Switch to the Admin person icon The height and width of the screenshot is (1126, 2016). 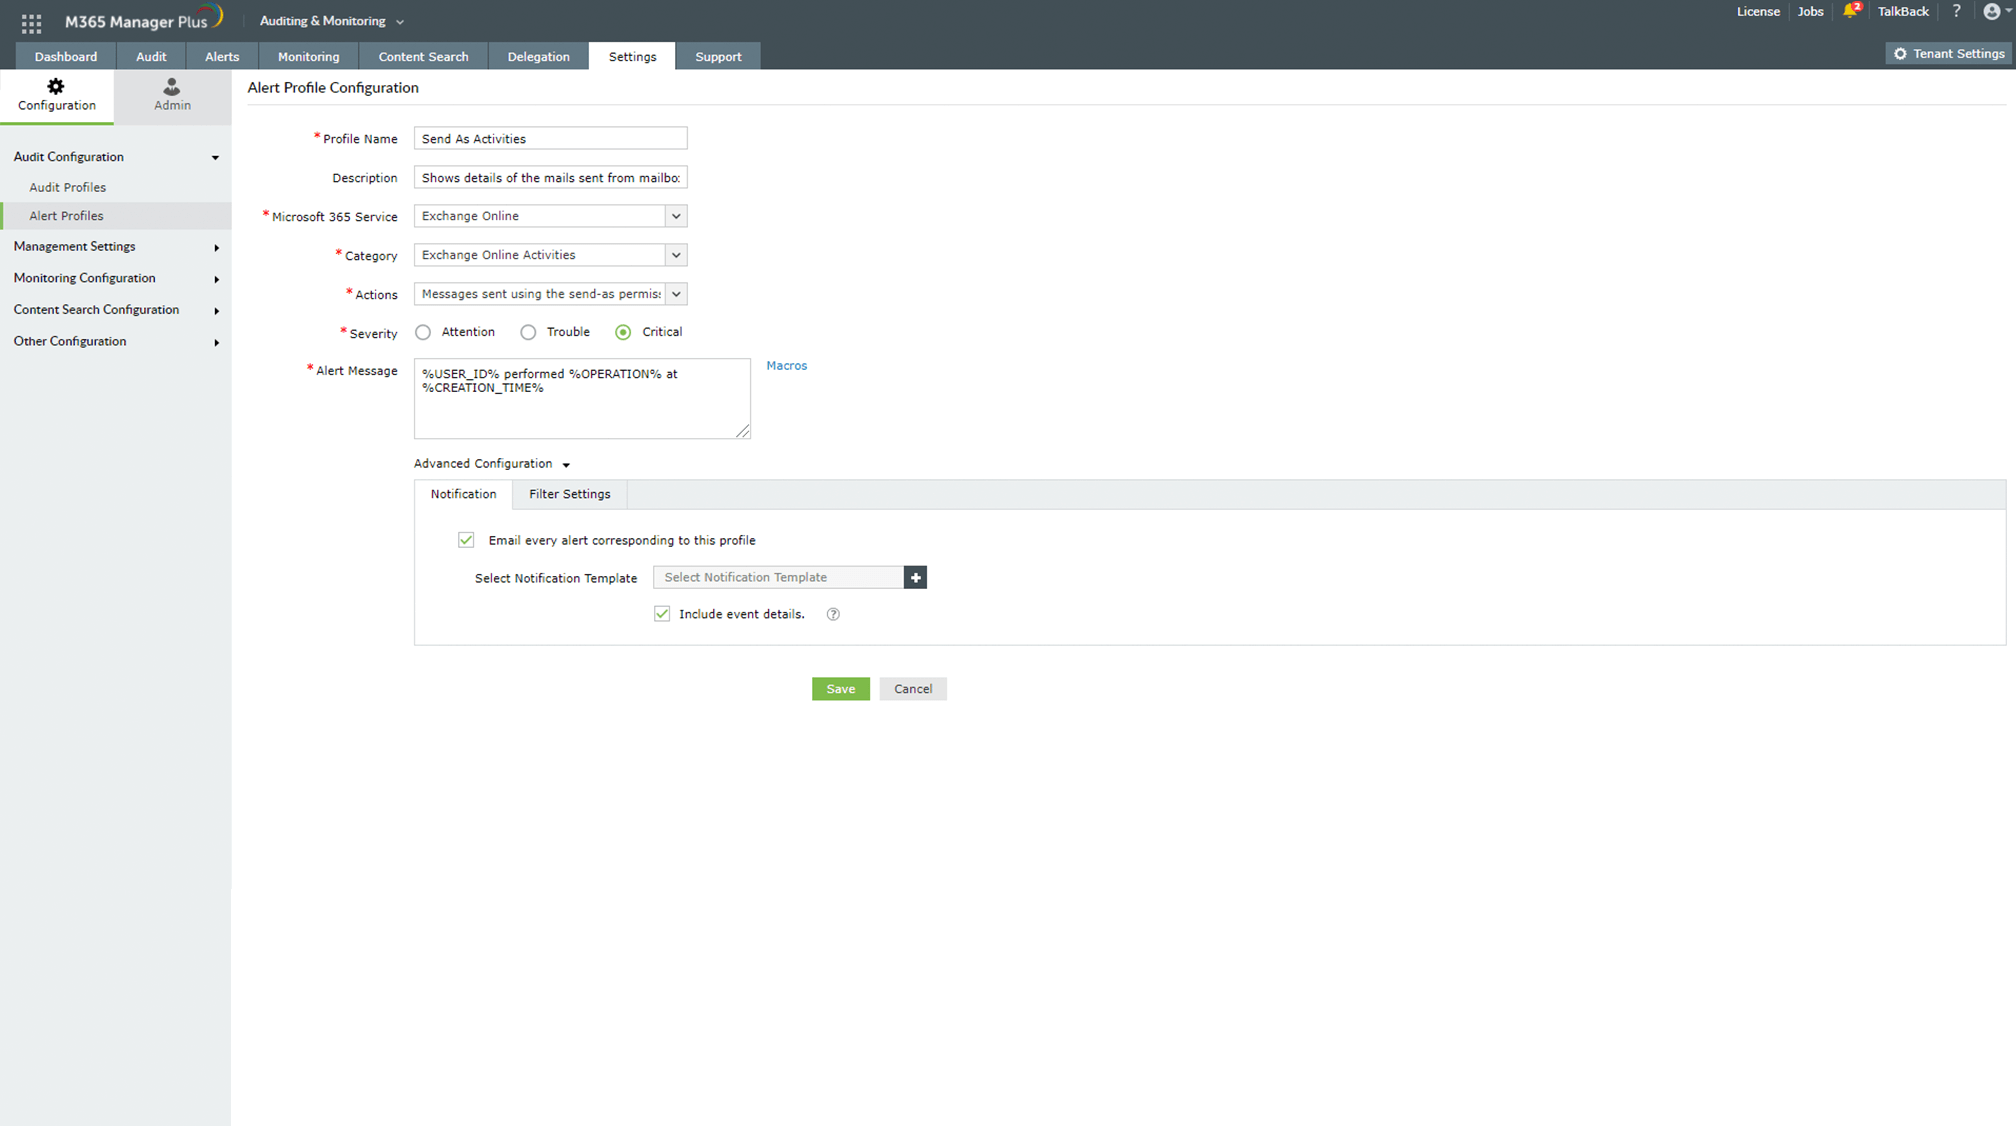point(172,87)
